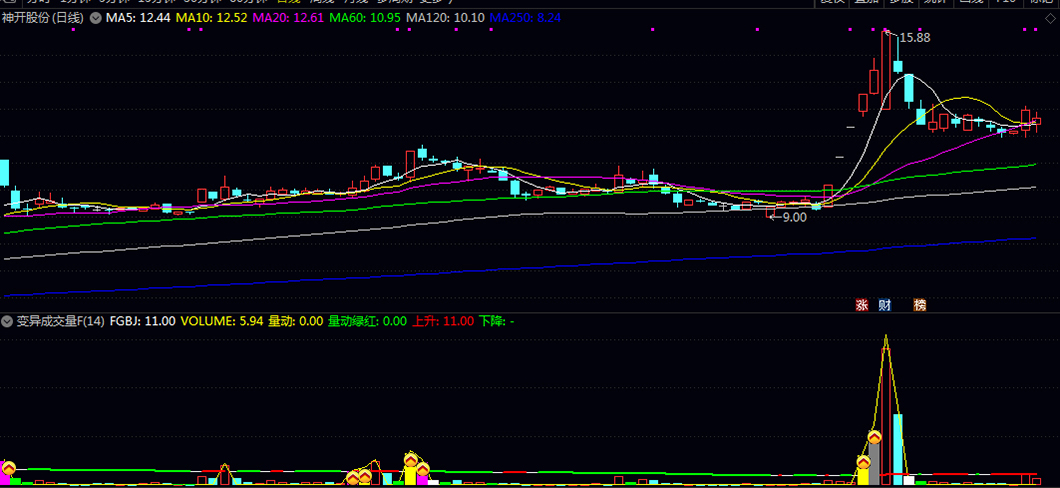Click the 9.00 low price marker
1060x488 pixels.
point(793,216)
